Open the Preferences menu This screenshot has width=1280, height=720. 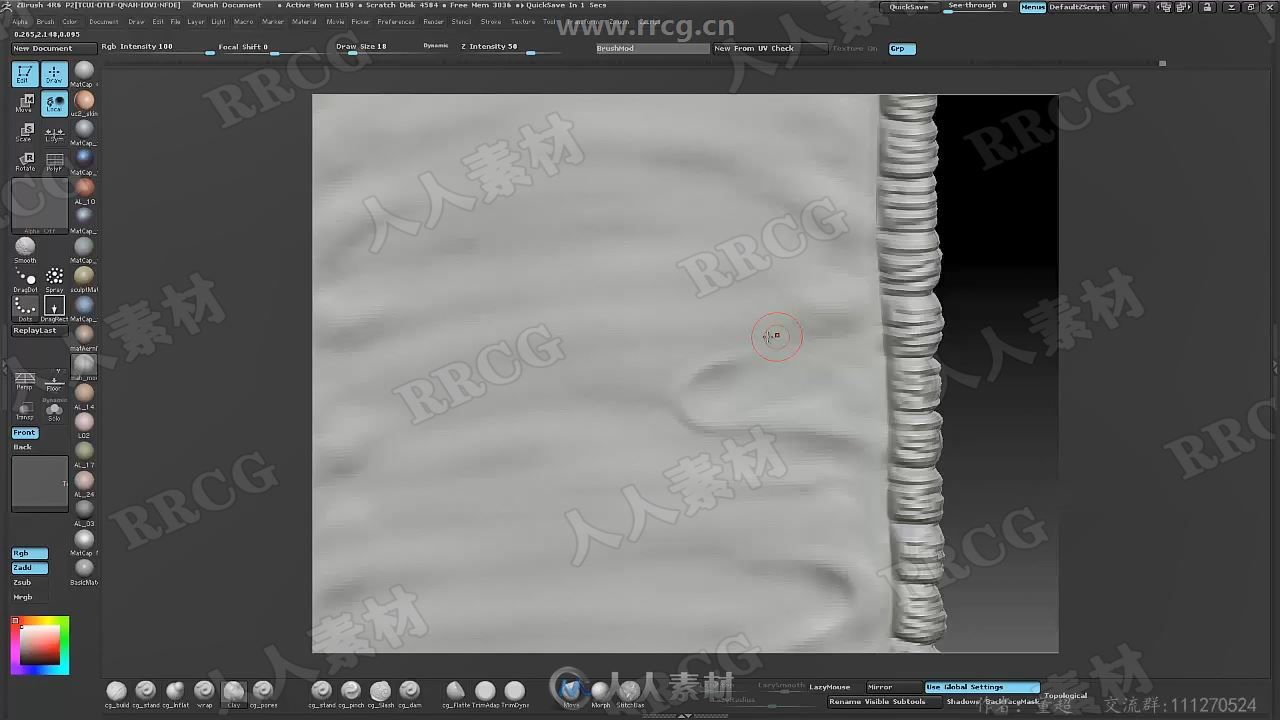(x=396, y=21)
